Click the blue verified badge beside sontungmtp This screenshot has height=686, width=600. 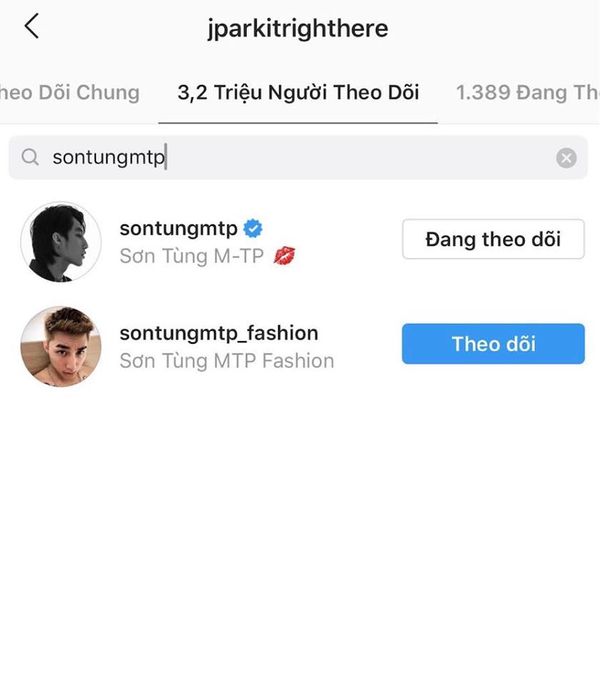click(253, 229)
